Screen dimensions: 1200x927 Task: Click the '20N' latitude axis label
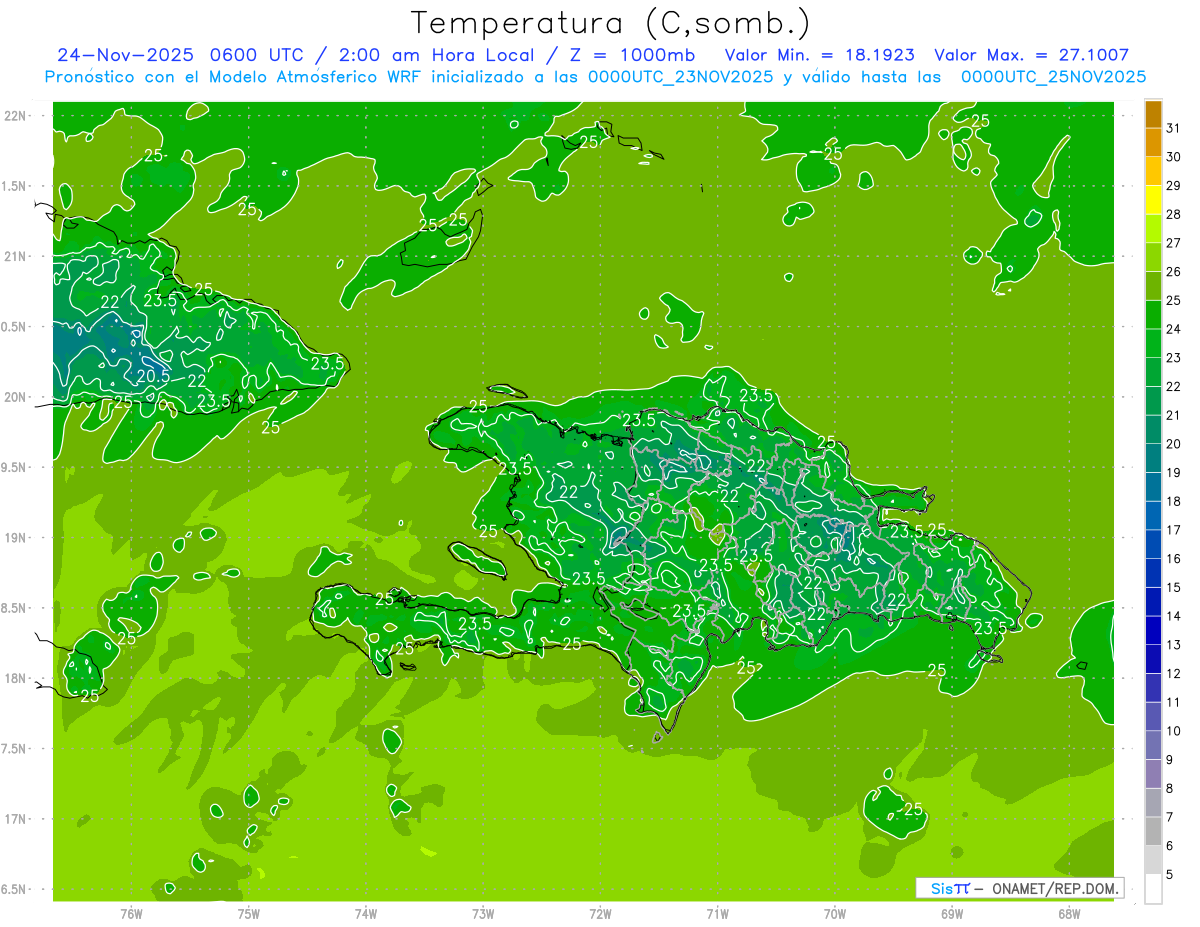(x=15, y=397)
